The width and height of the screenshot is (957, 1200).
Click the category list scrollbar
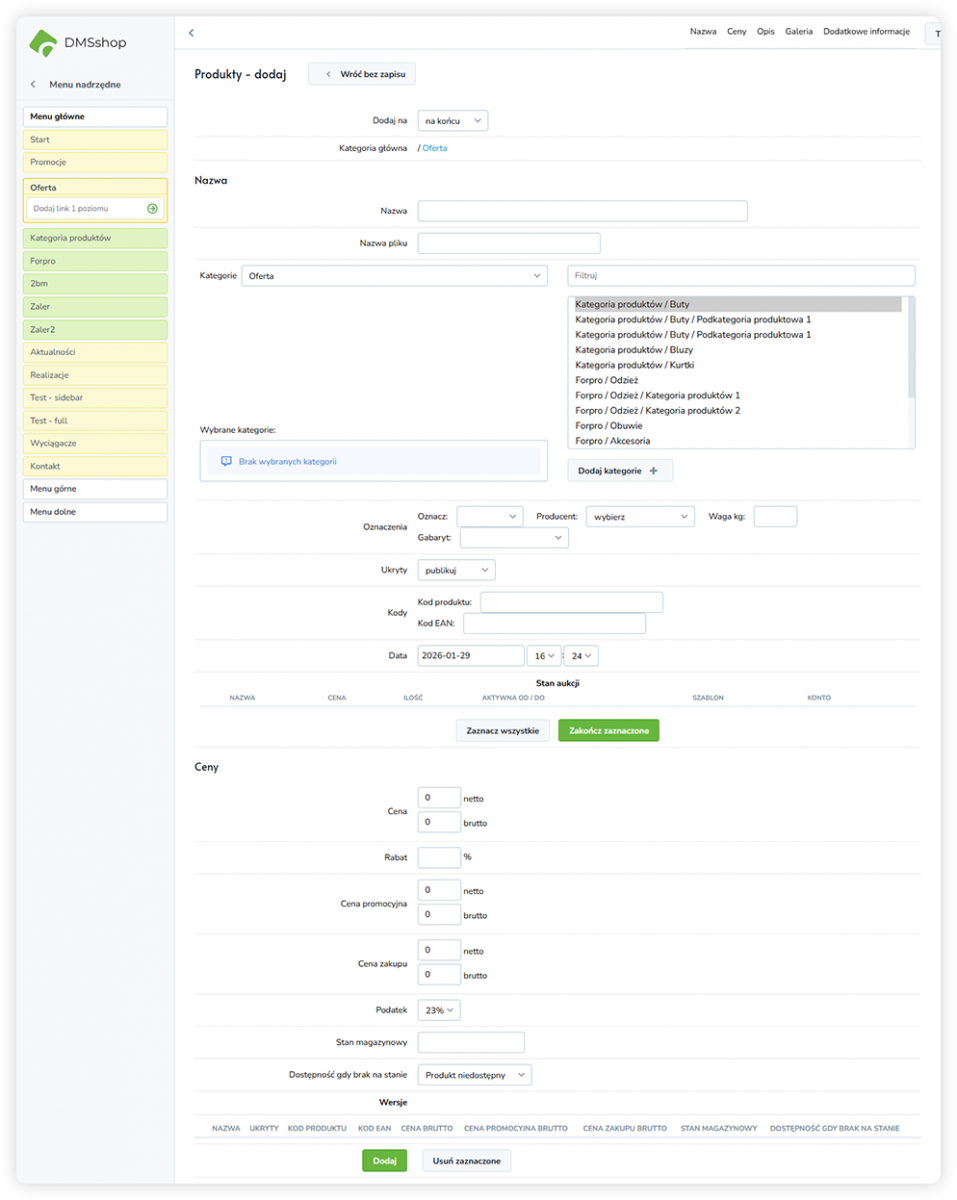point(910,345)
